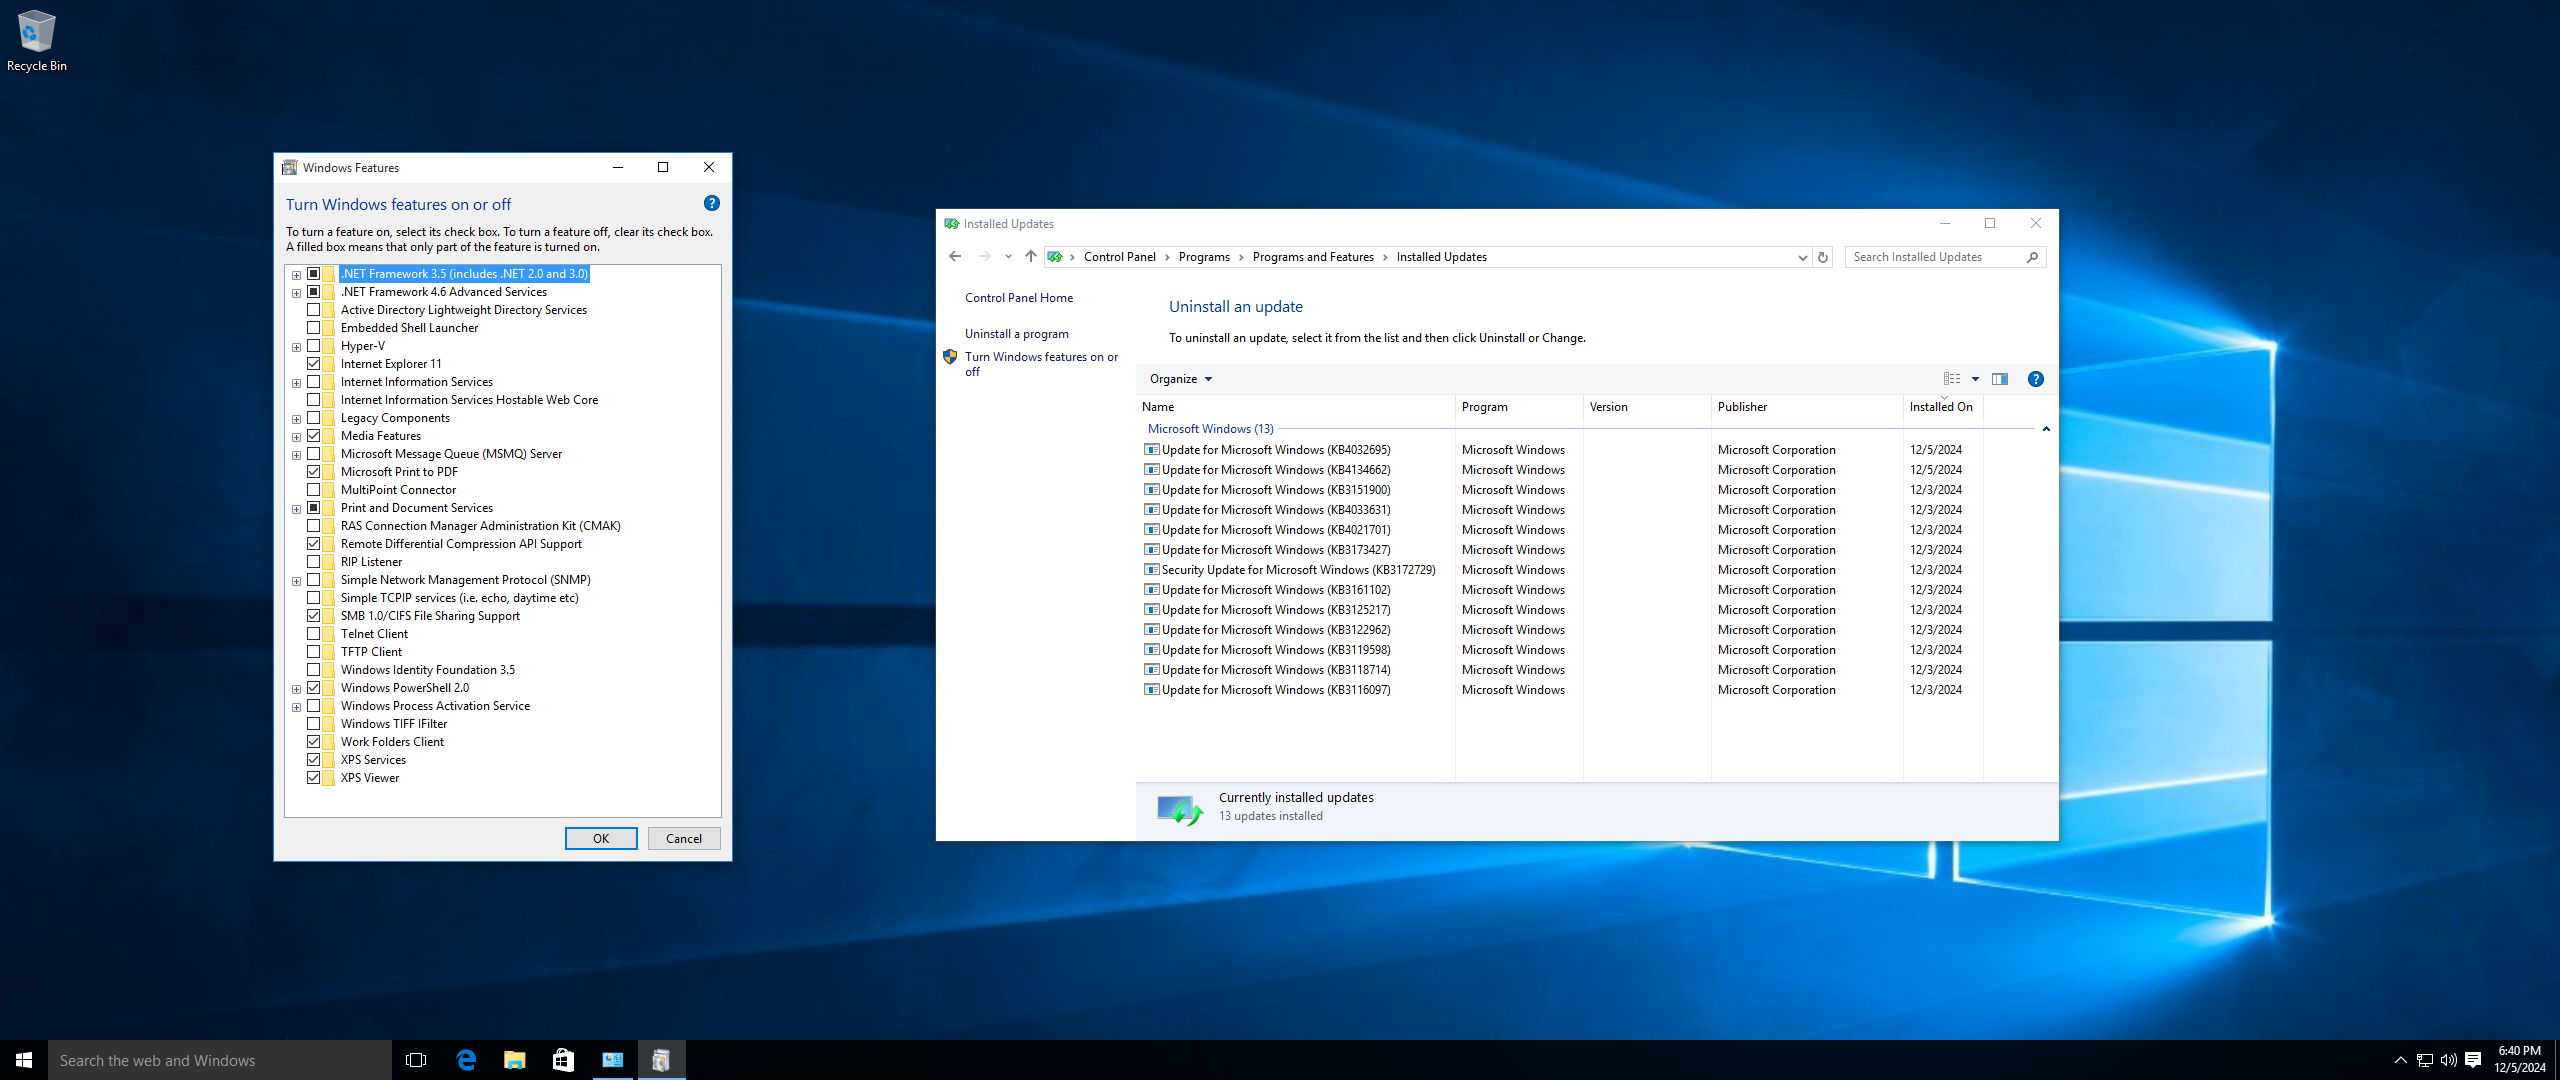
Task: Expand the Media Features node
Action: click(296, 437)
